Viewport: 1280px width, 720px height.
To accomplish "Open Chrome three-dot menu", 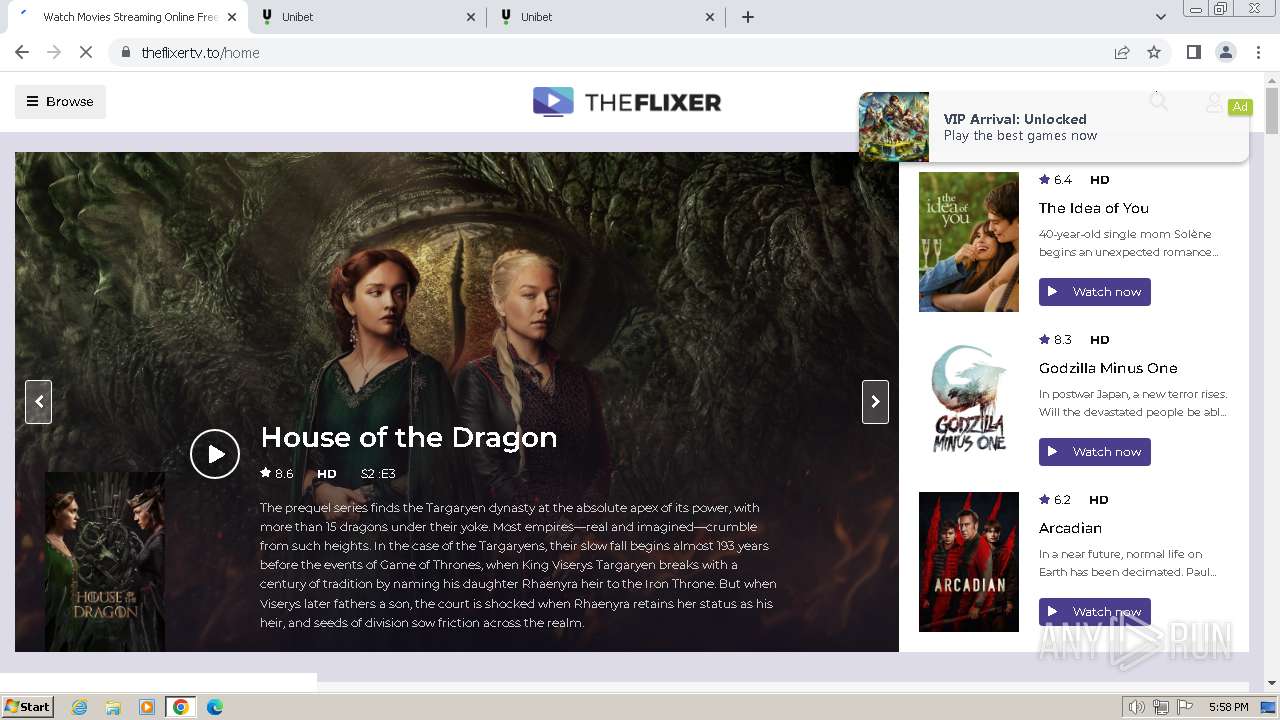I will click(x=1258, y=52).
